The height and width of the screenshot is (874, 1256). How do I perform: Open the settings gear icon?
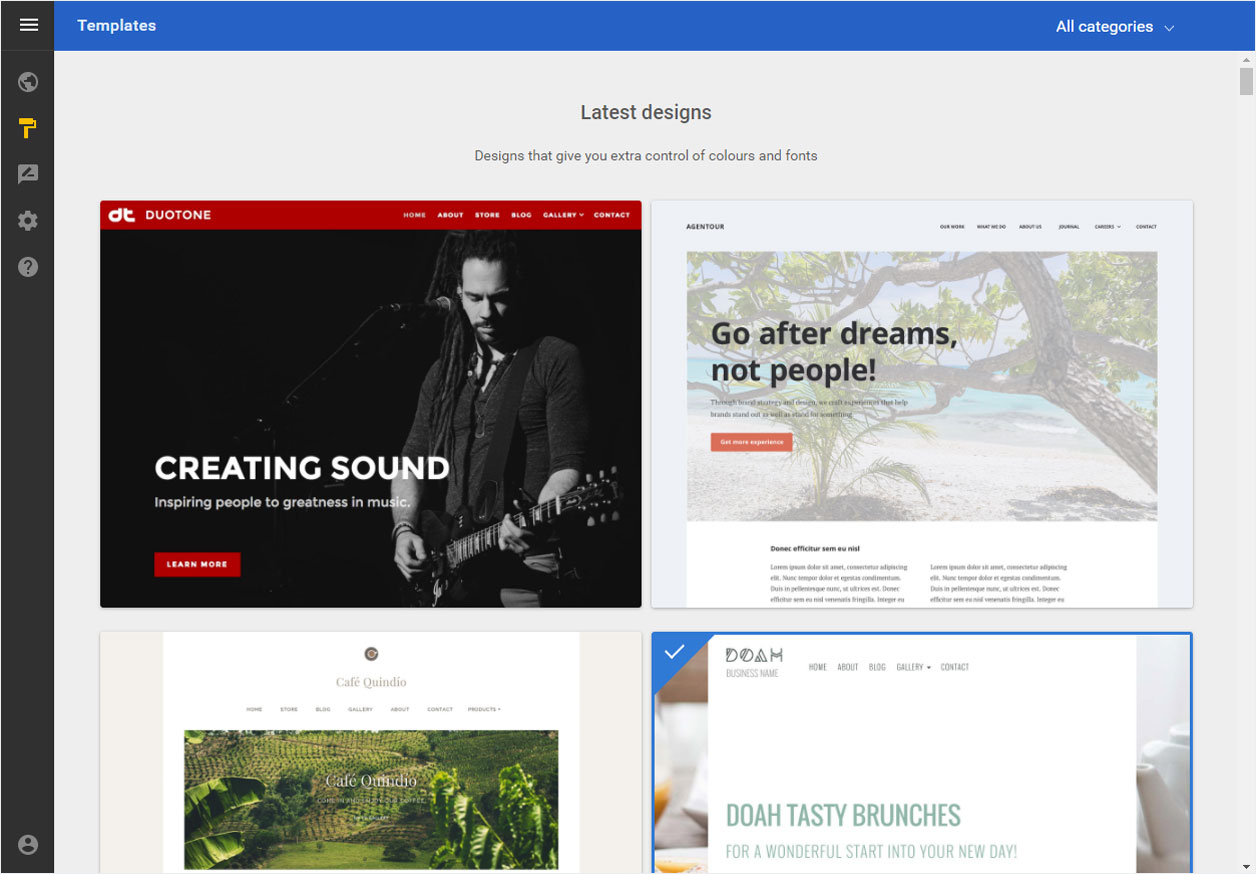tap(28, 221)
